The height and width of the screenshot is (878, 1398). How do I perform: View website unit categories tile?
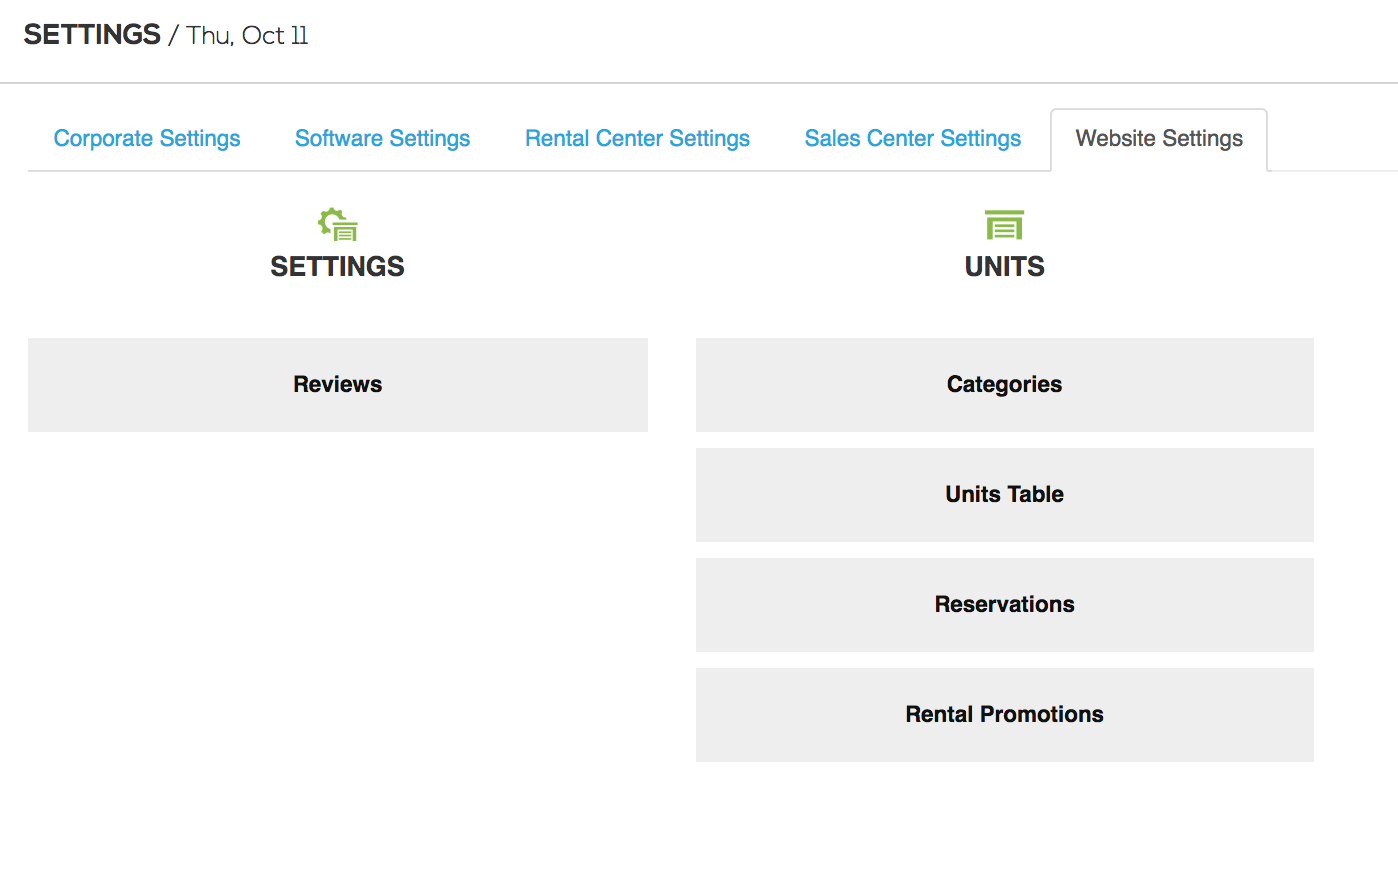1004,385
